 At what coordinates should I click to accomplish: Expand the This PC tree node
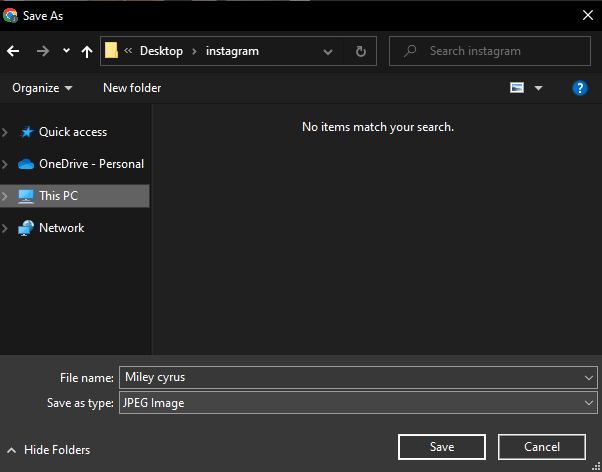(5, 196)
